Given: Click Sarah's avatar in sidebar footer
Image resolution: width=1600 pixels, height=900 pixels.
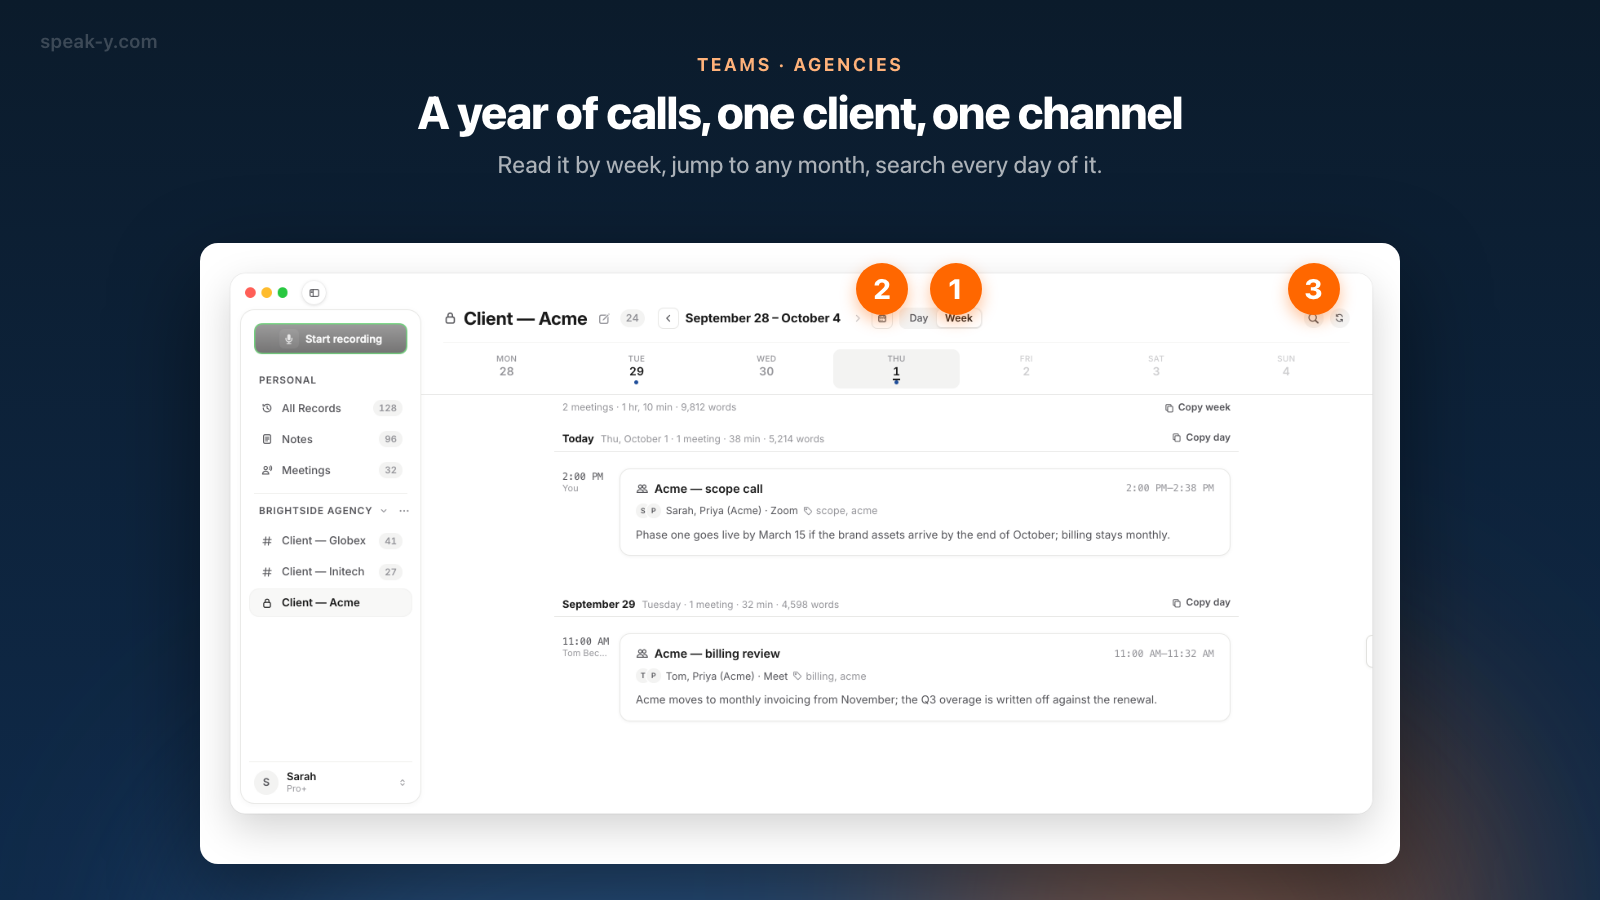Looking at the screenshot, I should (266, 782).
